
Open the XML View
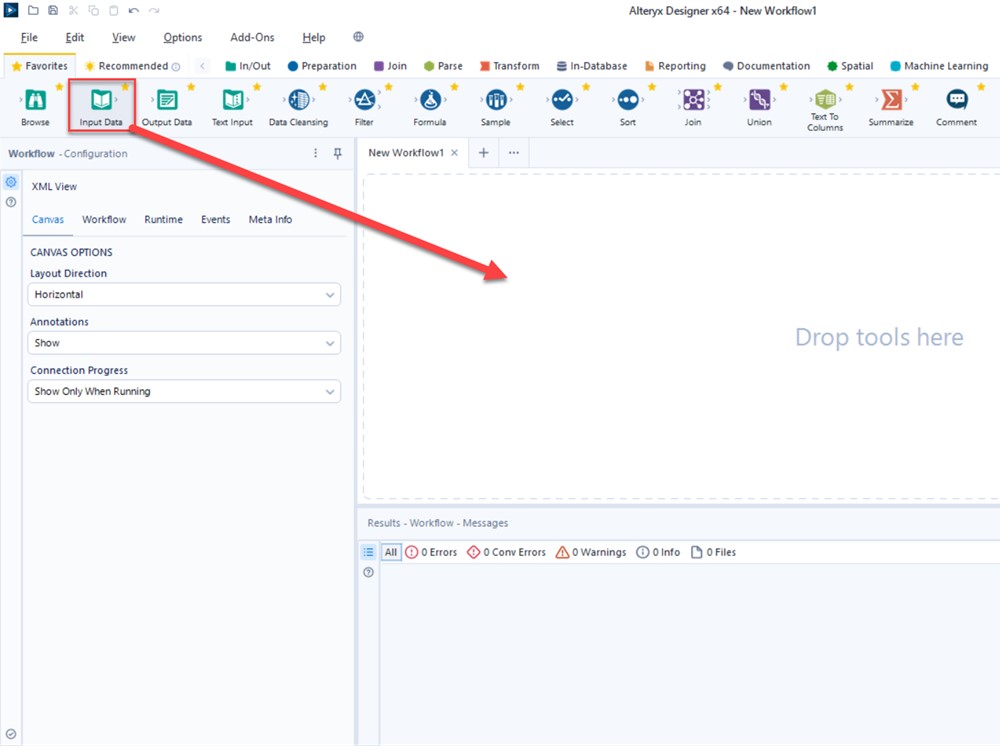point(54,186)
